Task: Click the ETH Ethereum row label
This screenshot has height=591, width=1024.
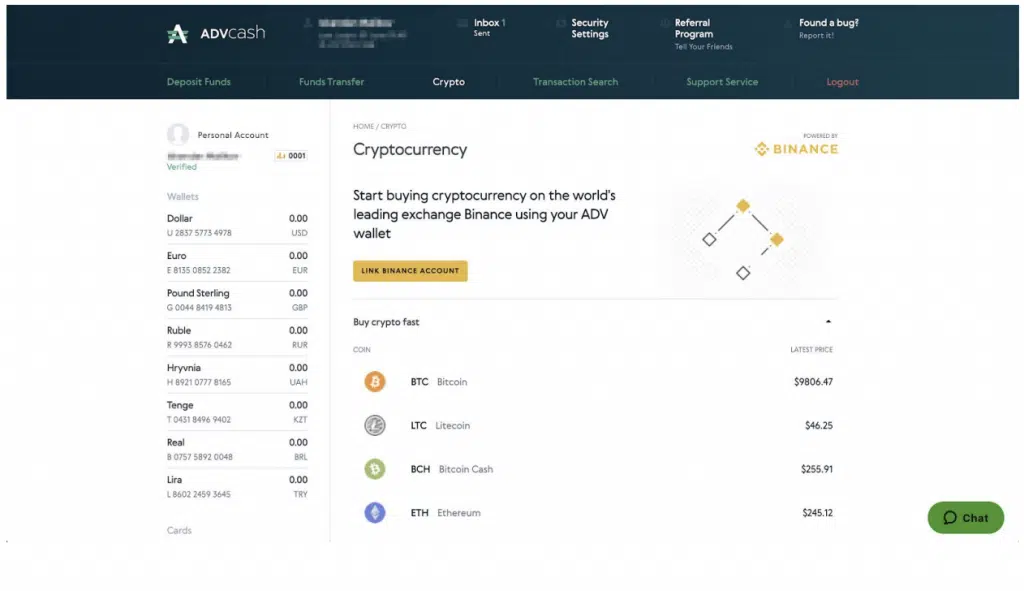Action: 445,513
